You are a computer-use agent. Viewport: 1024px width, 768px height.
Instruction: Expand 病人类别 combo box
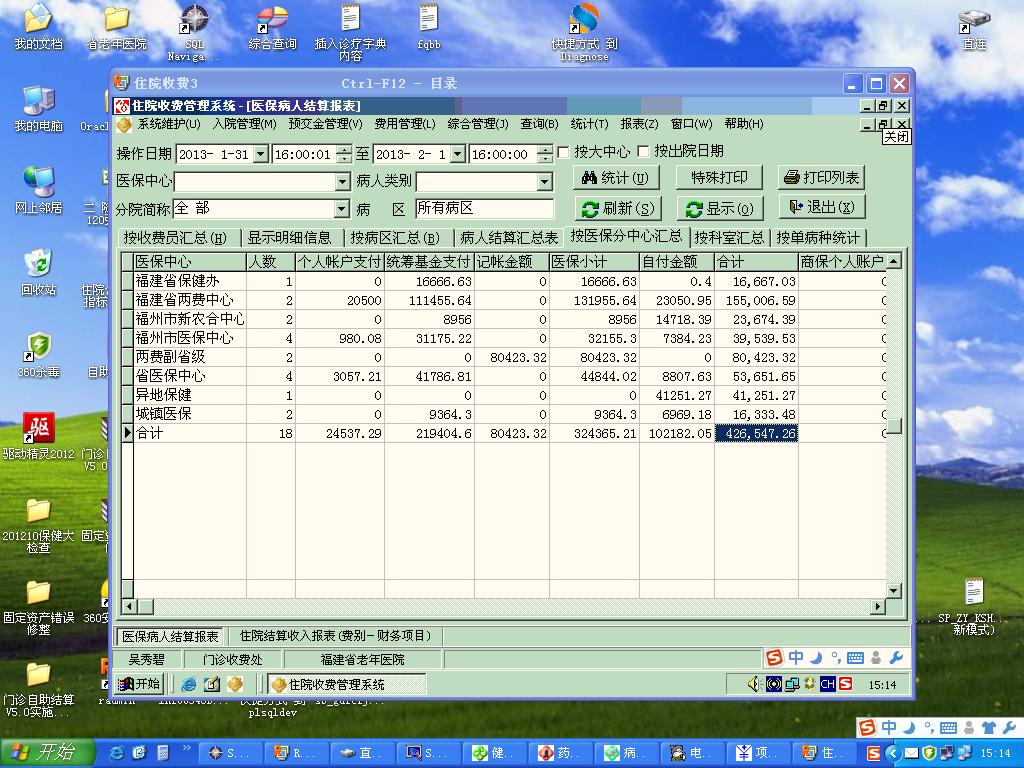[545, 182]
